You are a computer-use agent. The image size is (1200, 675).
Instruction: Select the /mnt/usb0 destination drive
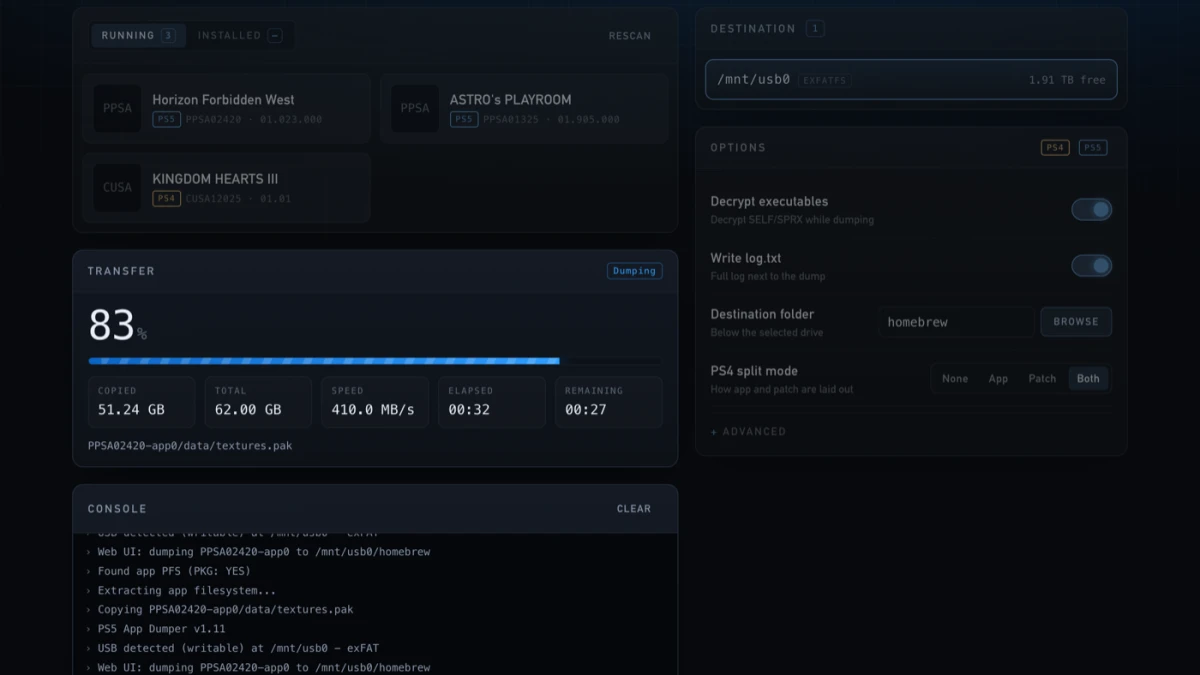tap(911, 79)
